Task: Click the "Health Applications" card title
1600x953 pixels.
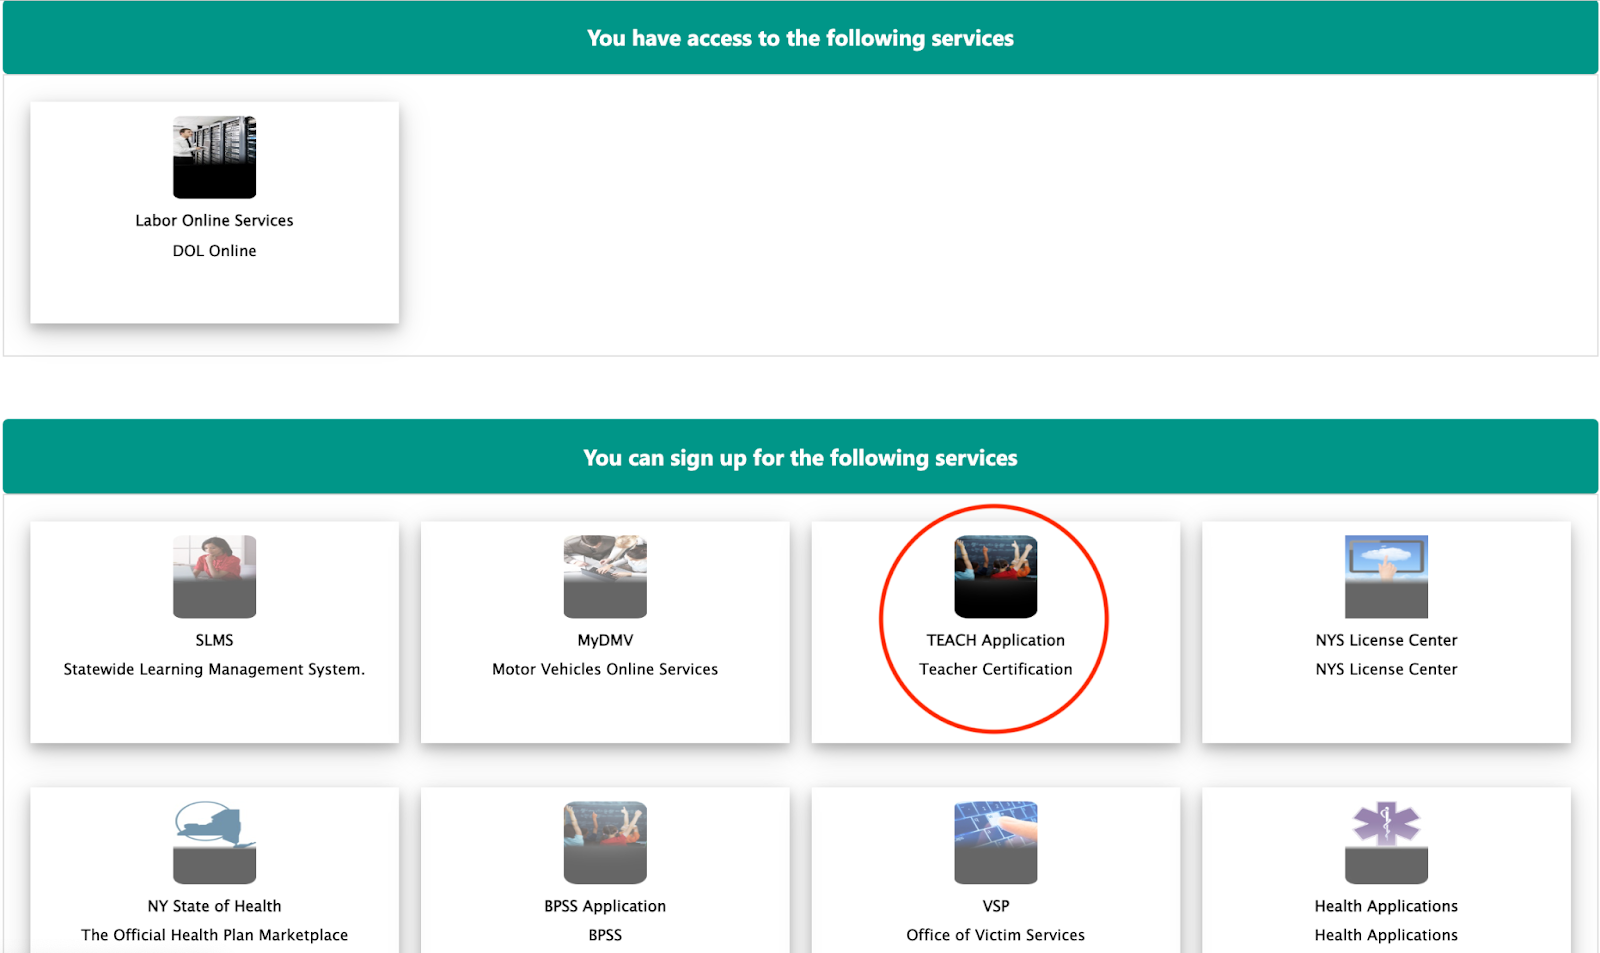Action: 1386,906
